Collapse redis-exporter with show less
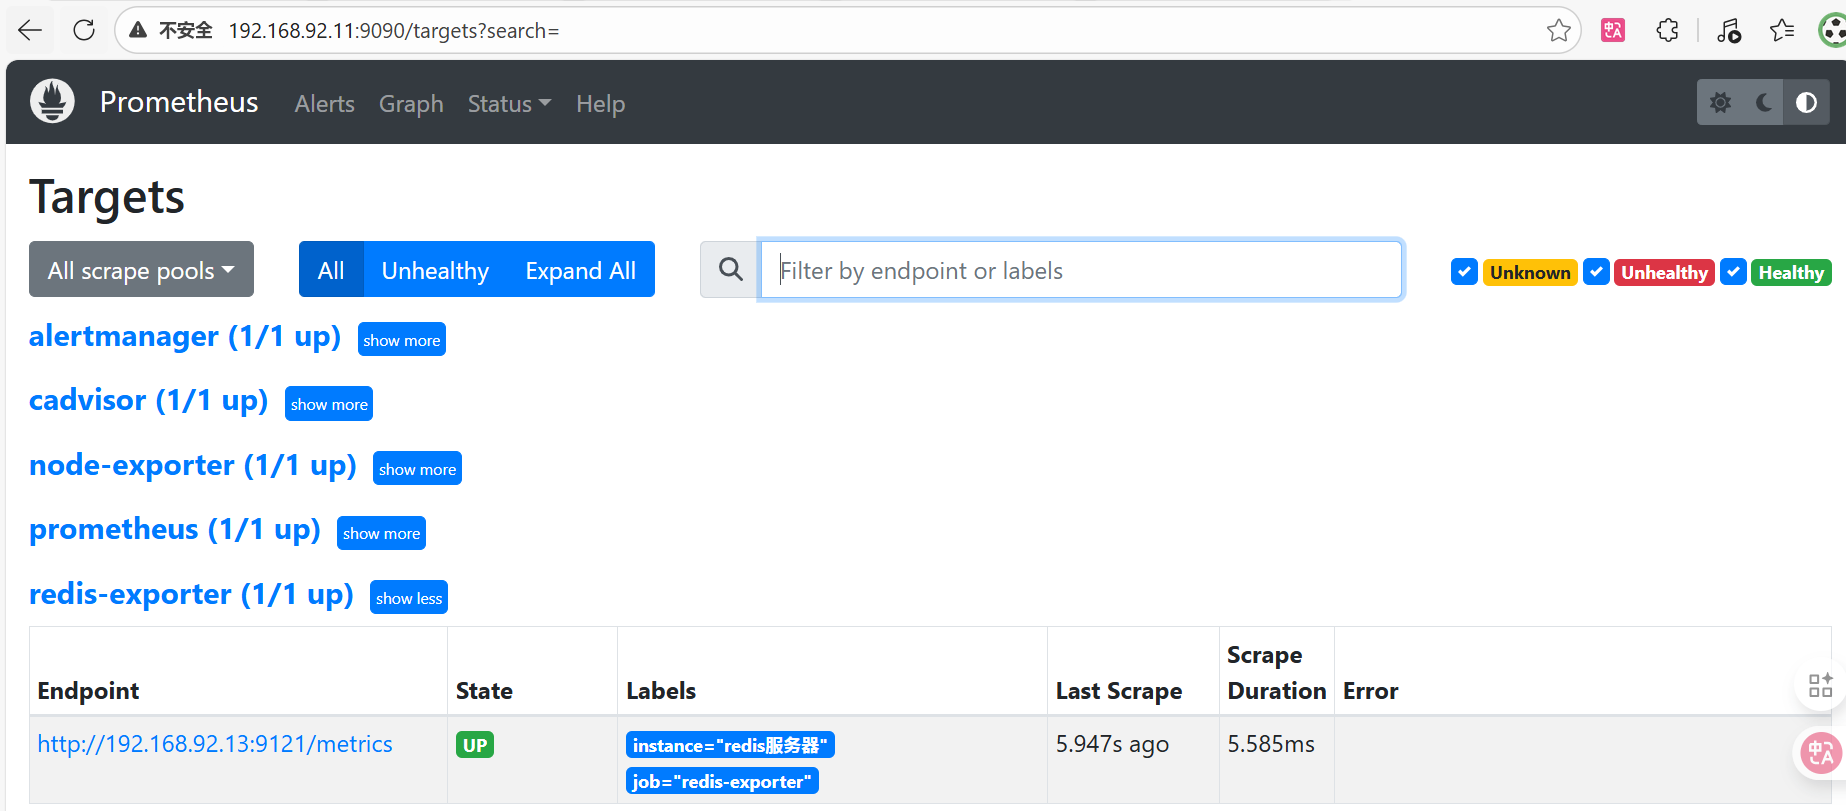The image size is (1846, 811). 409,598
